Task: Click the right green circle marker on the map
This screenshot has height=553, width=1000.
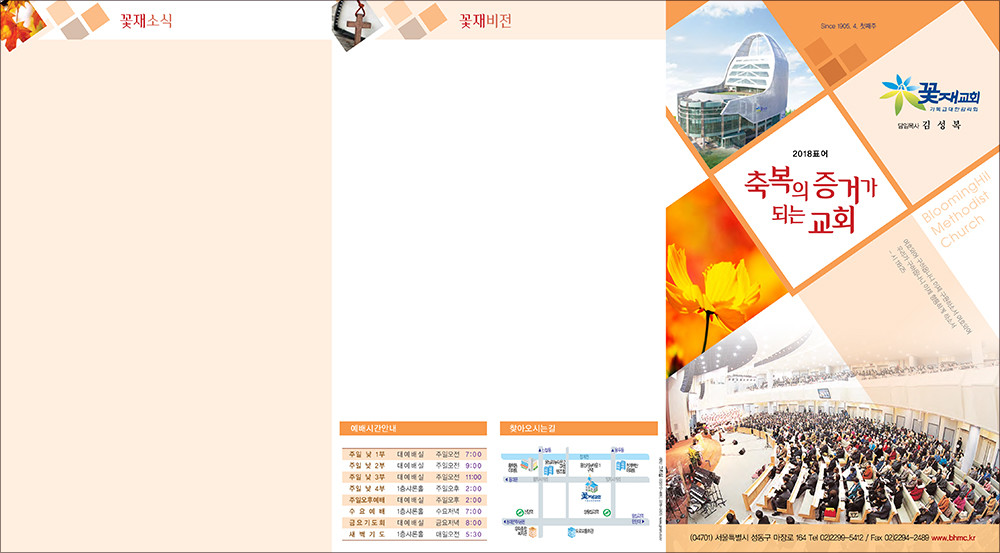Action: [607, 512]
